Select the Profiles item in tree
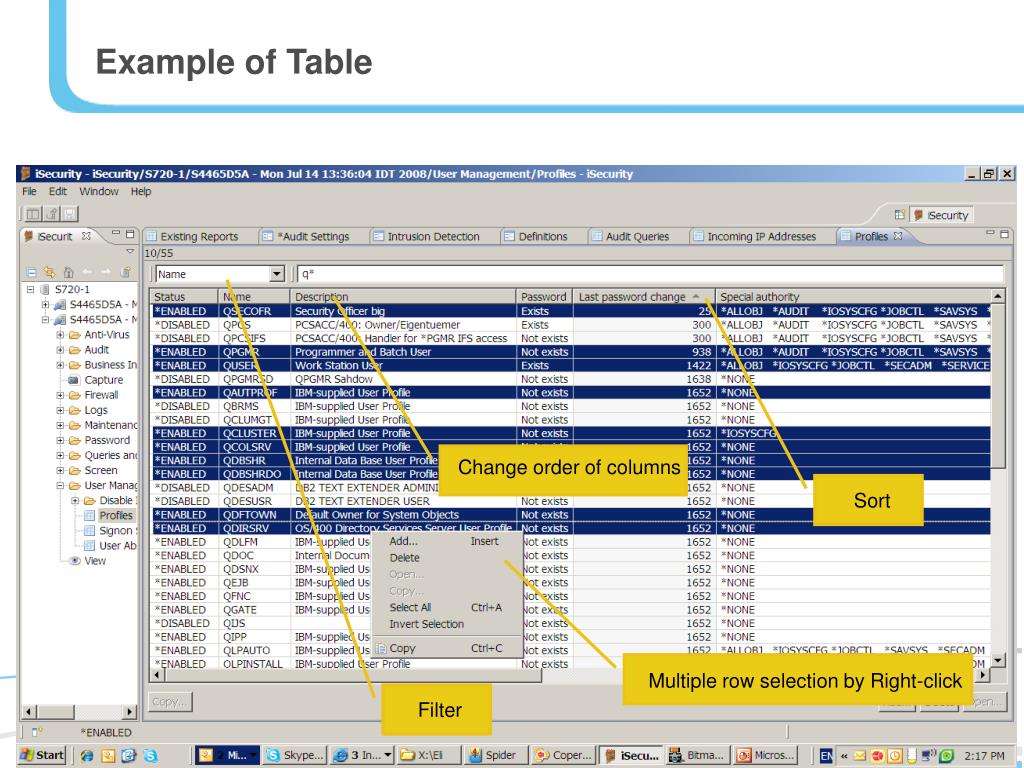 (116, 515)
